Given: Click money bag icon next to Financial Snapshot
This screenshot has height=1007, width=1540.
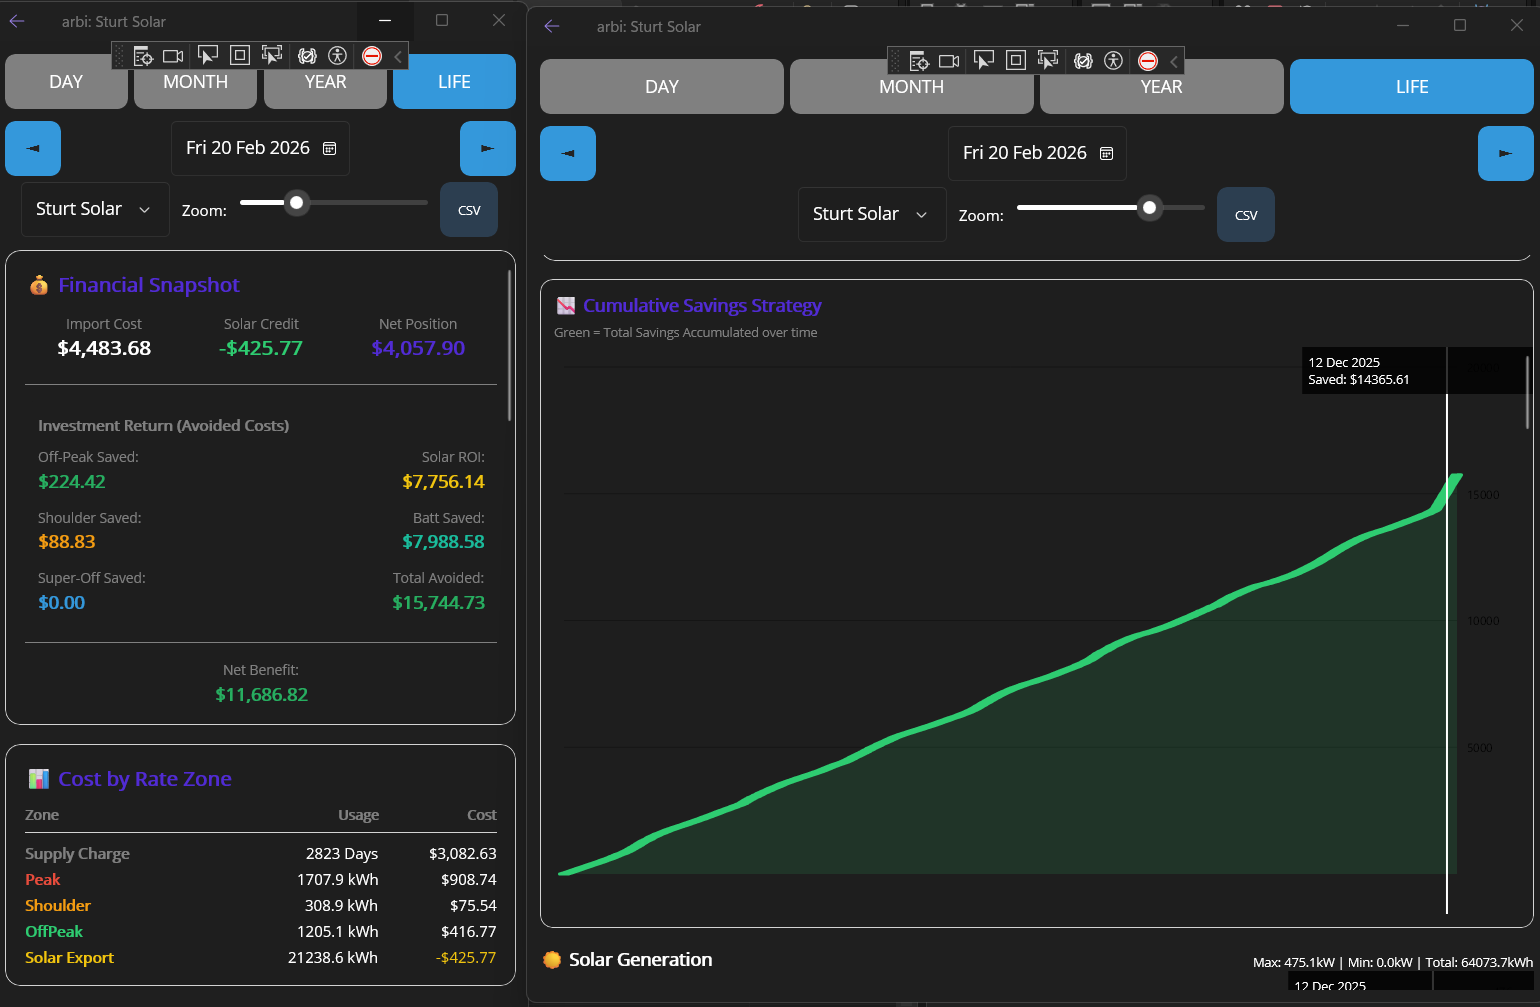Looking at the screenshot, I should coord(39,285).
